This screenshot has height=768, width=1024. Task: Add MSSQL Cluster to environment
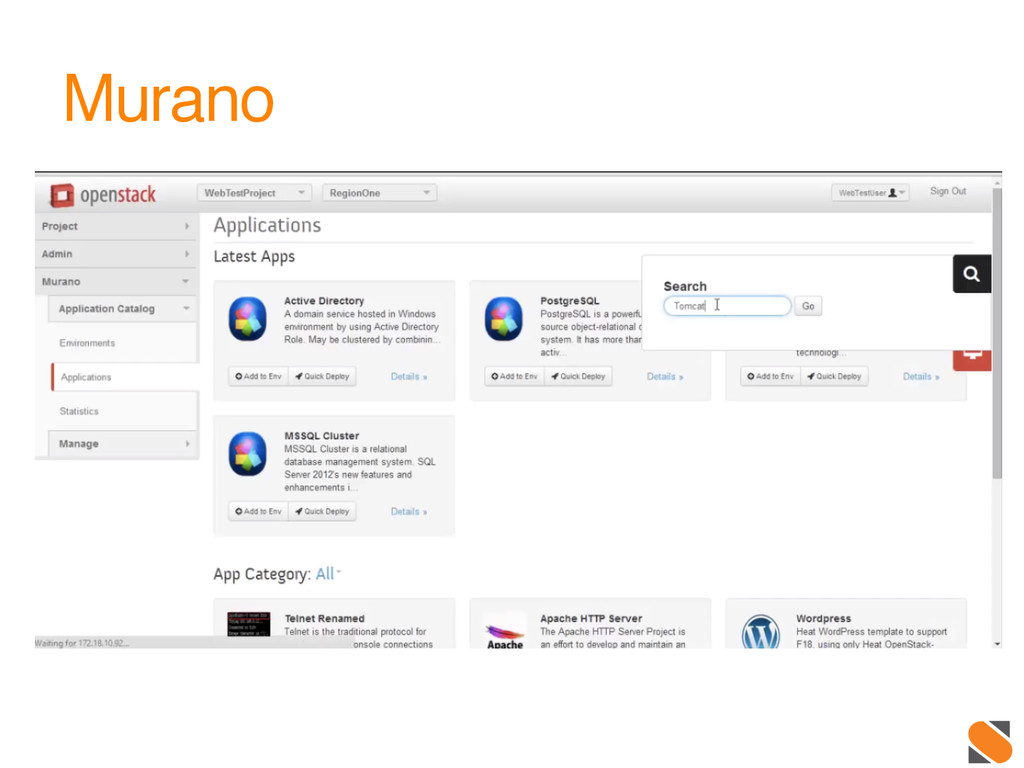[259, 511]
